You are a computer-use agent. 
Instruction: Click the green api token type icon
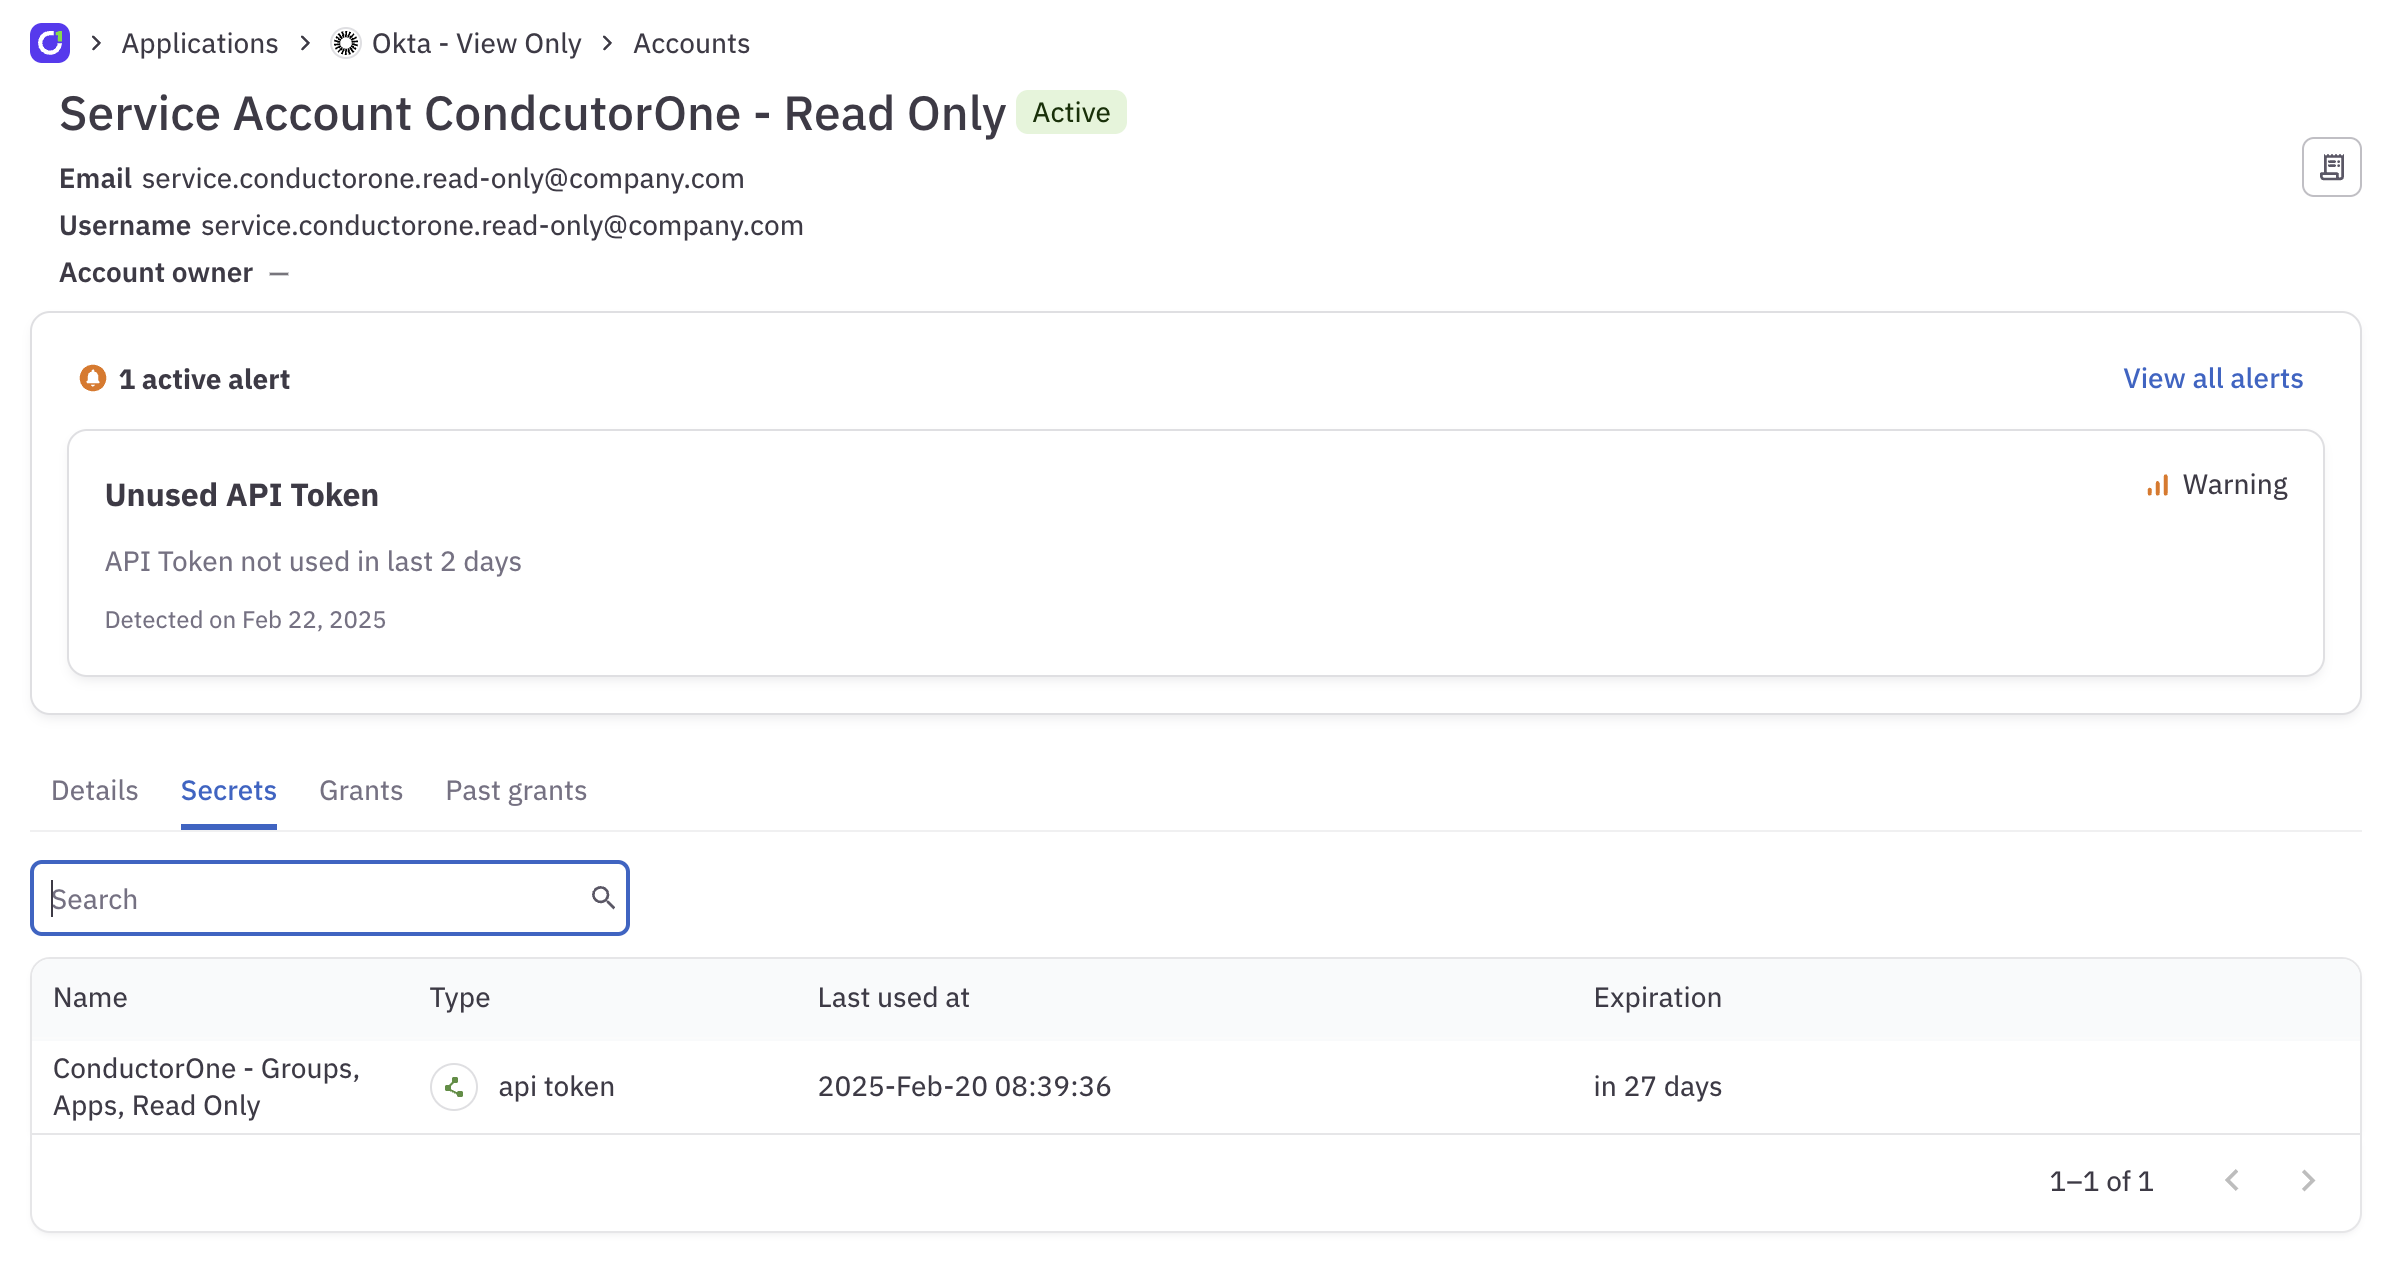(454, 1086)
